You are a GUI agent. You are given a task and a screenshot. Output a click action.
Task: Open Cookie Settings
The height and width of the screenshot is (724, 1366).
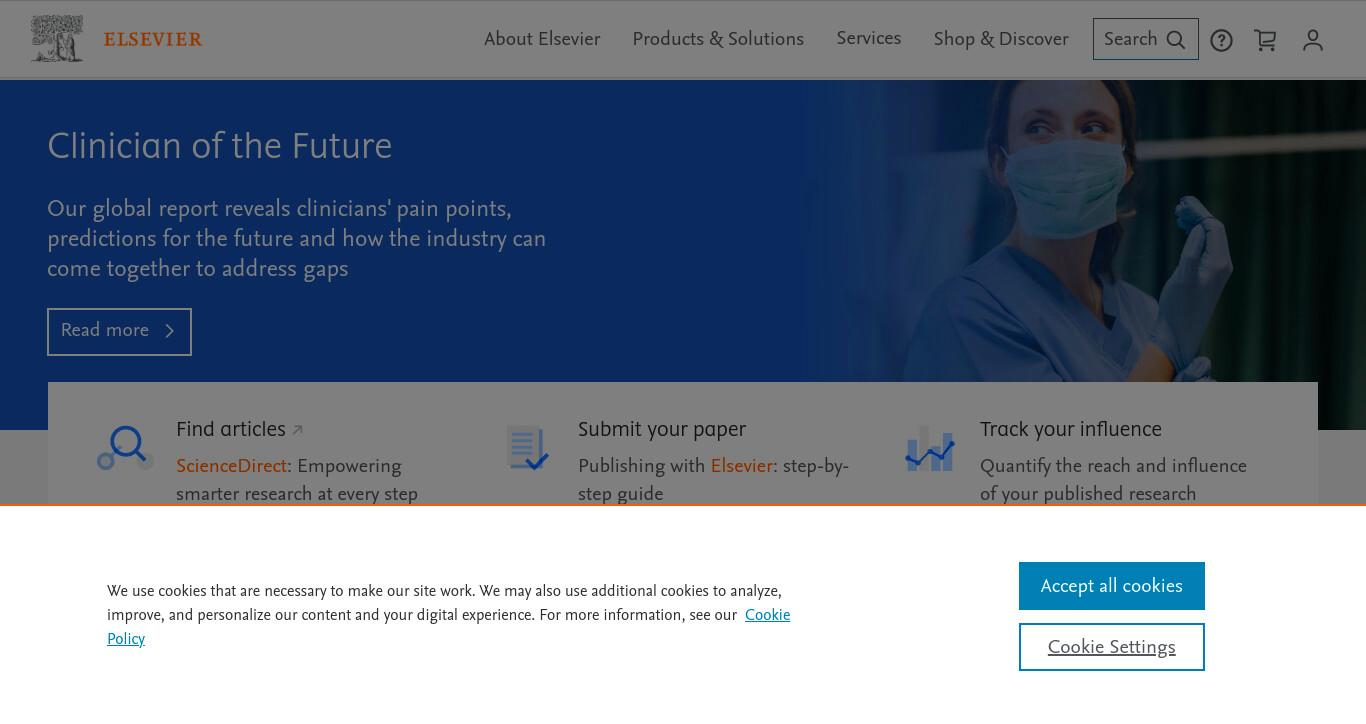[x=1111, y=647]
